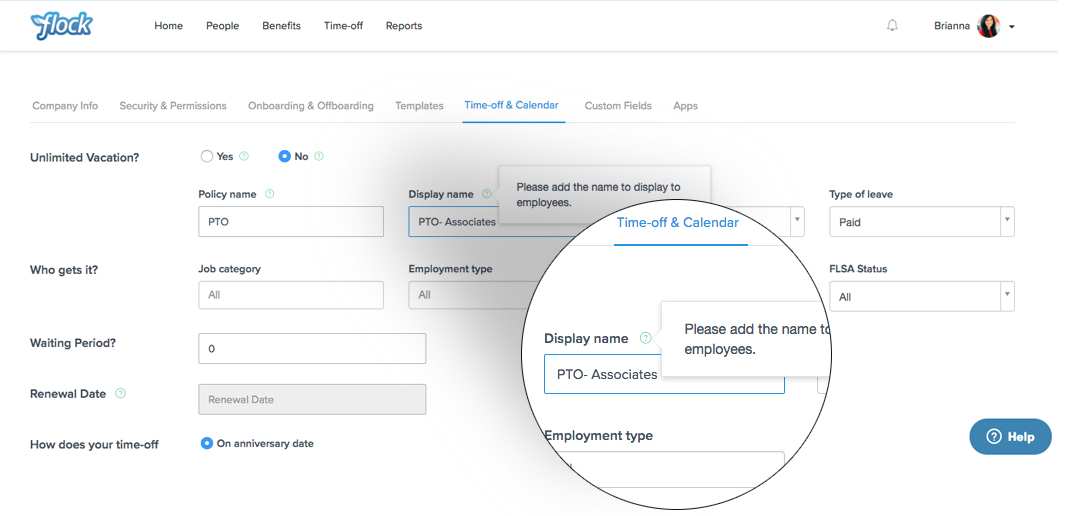1069x516 pixels.
Task: Select the Time-off & Calendar tab
Action: tap(511, 105)
